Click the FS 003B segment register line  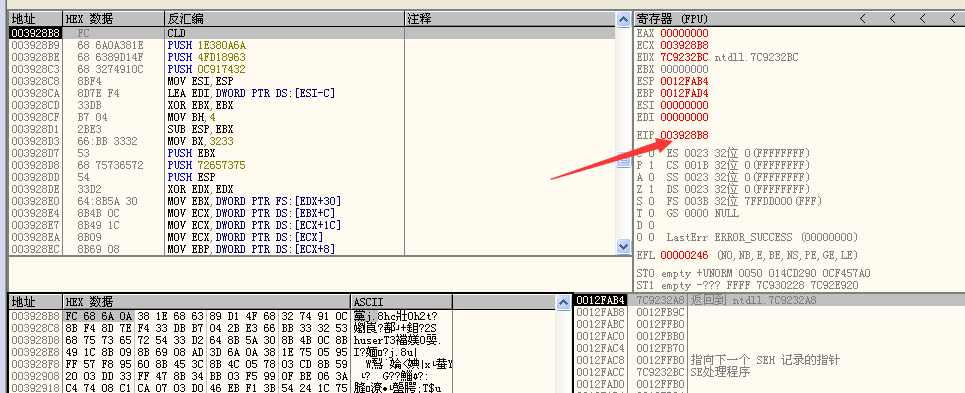coord(744,201)
